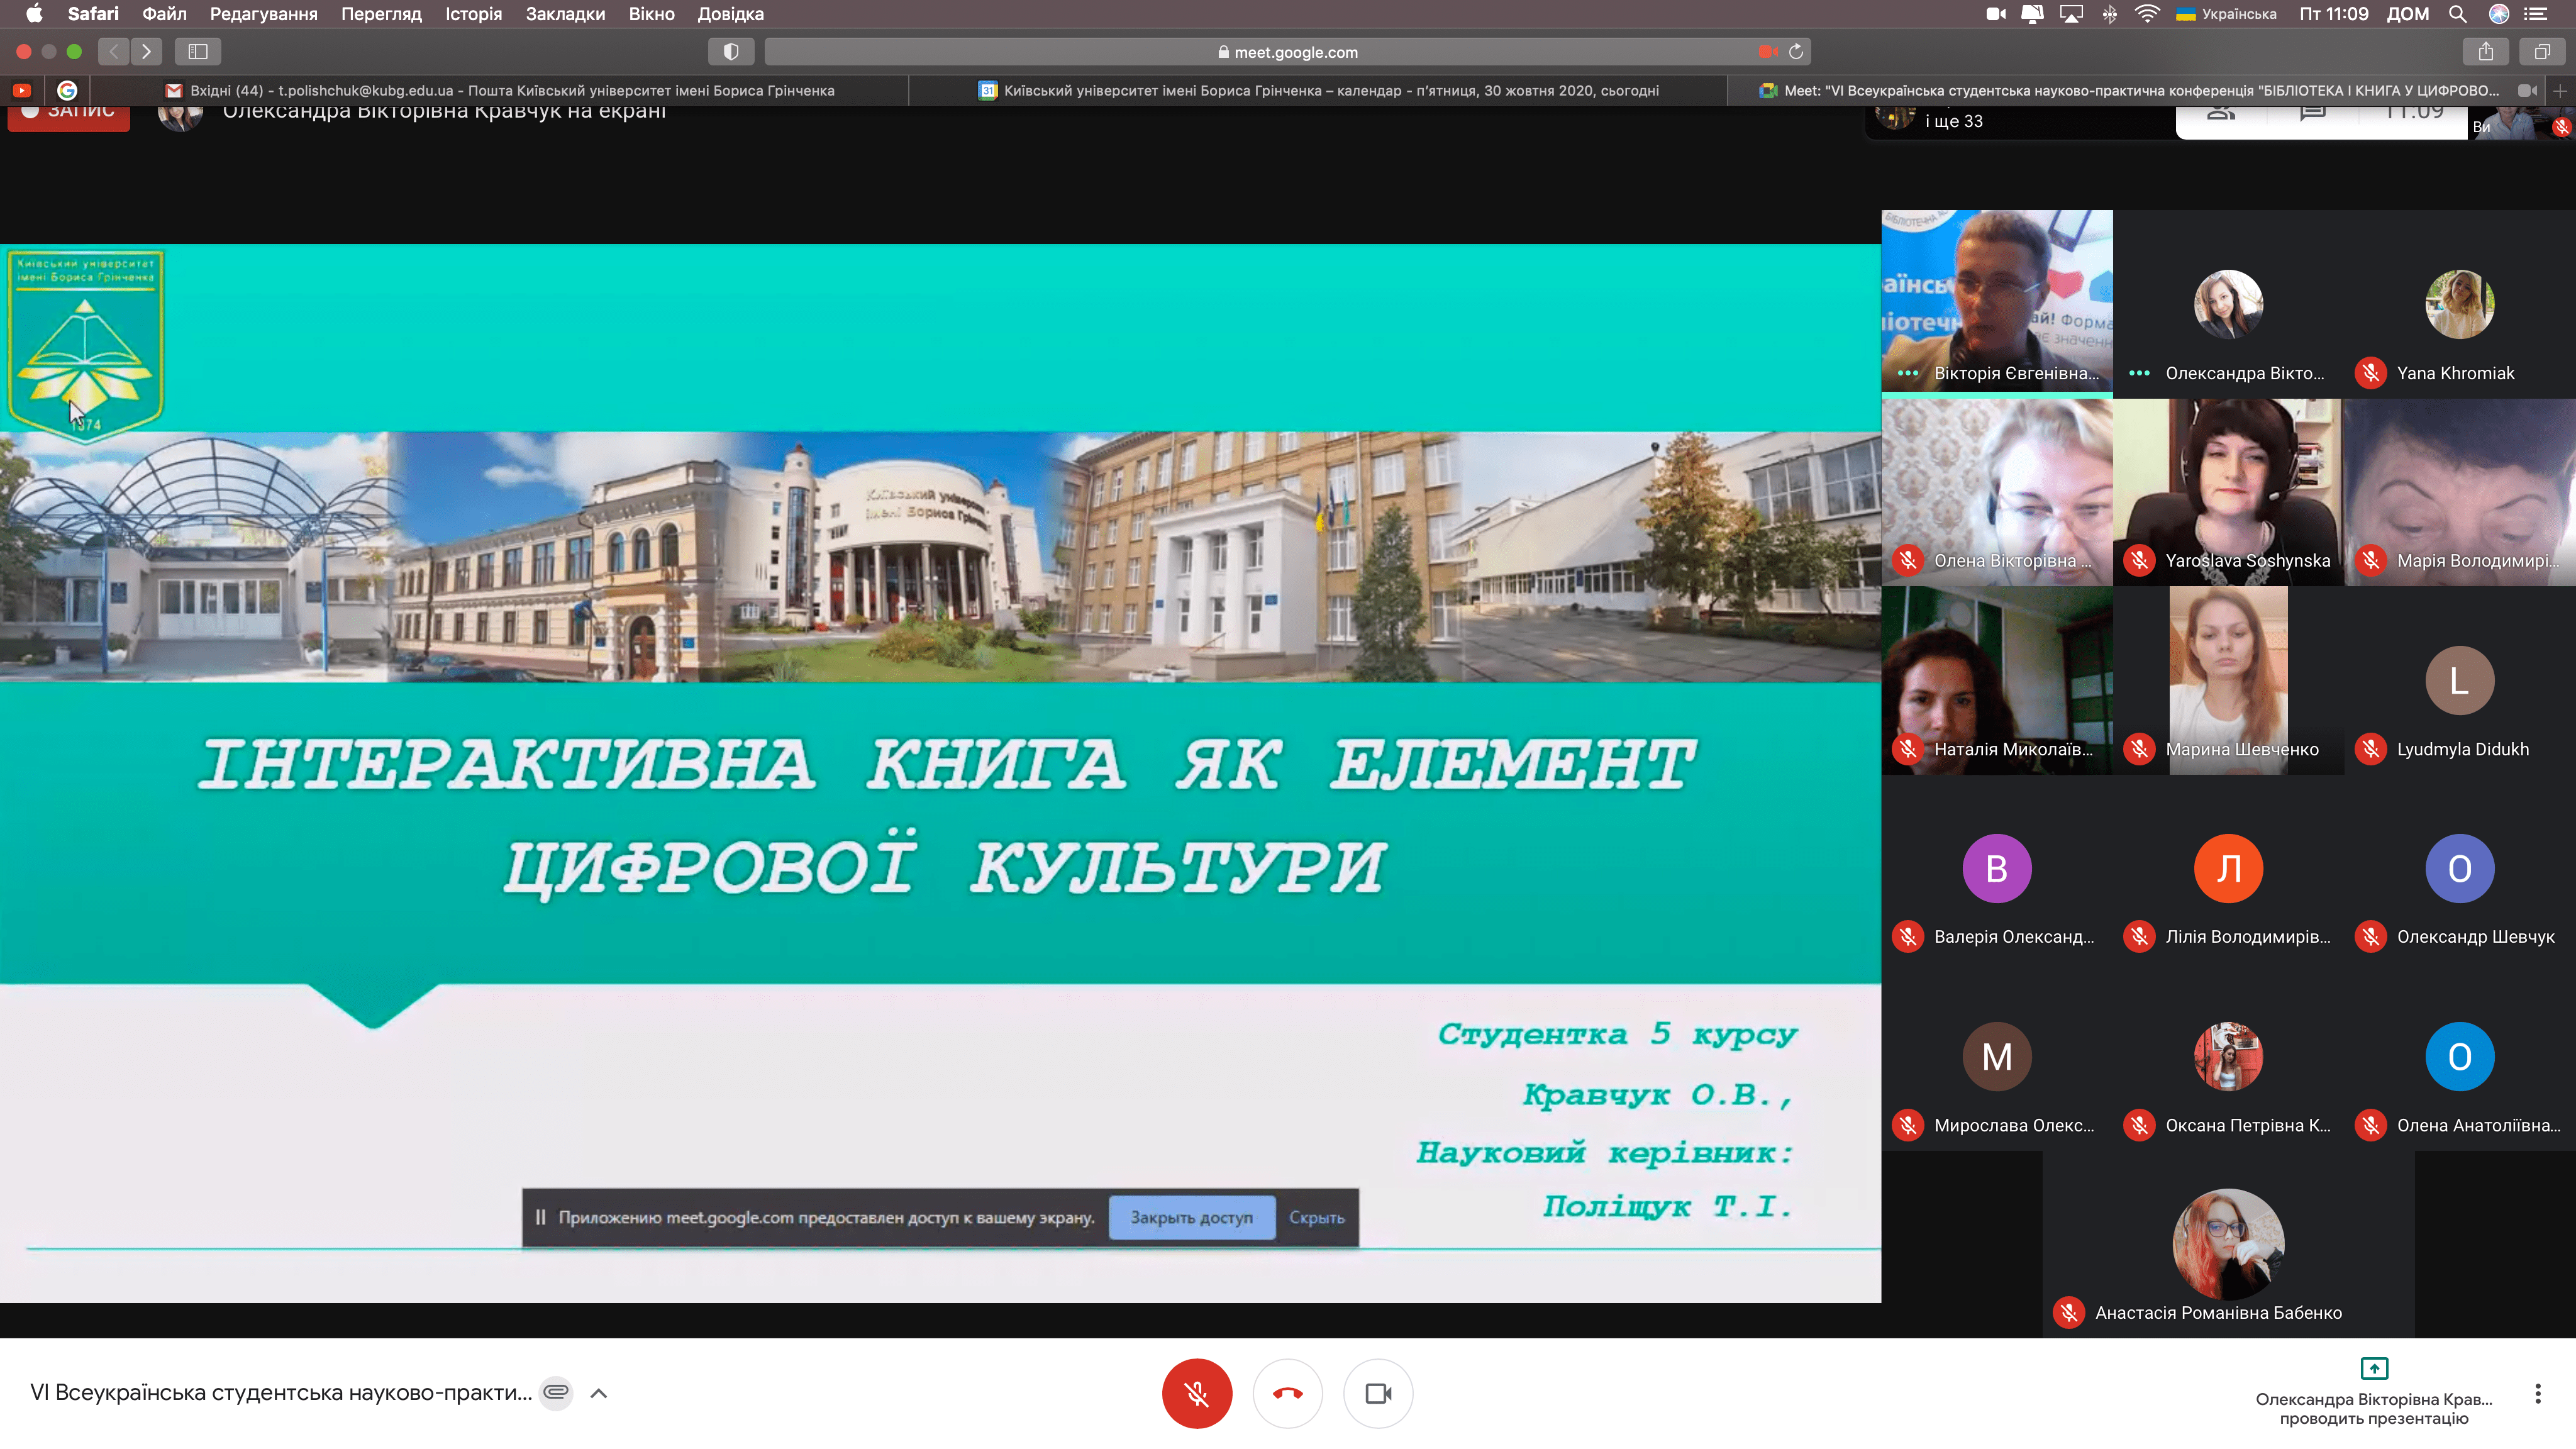Click 'Скрыть' to hide the sharing bar

click(1316, 1217)
